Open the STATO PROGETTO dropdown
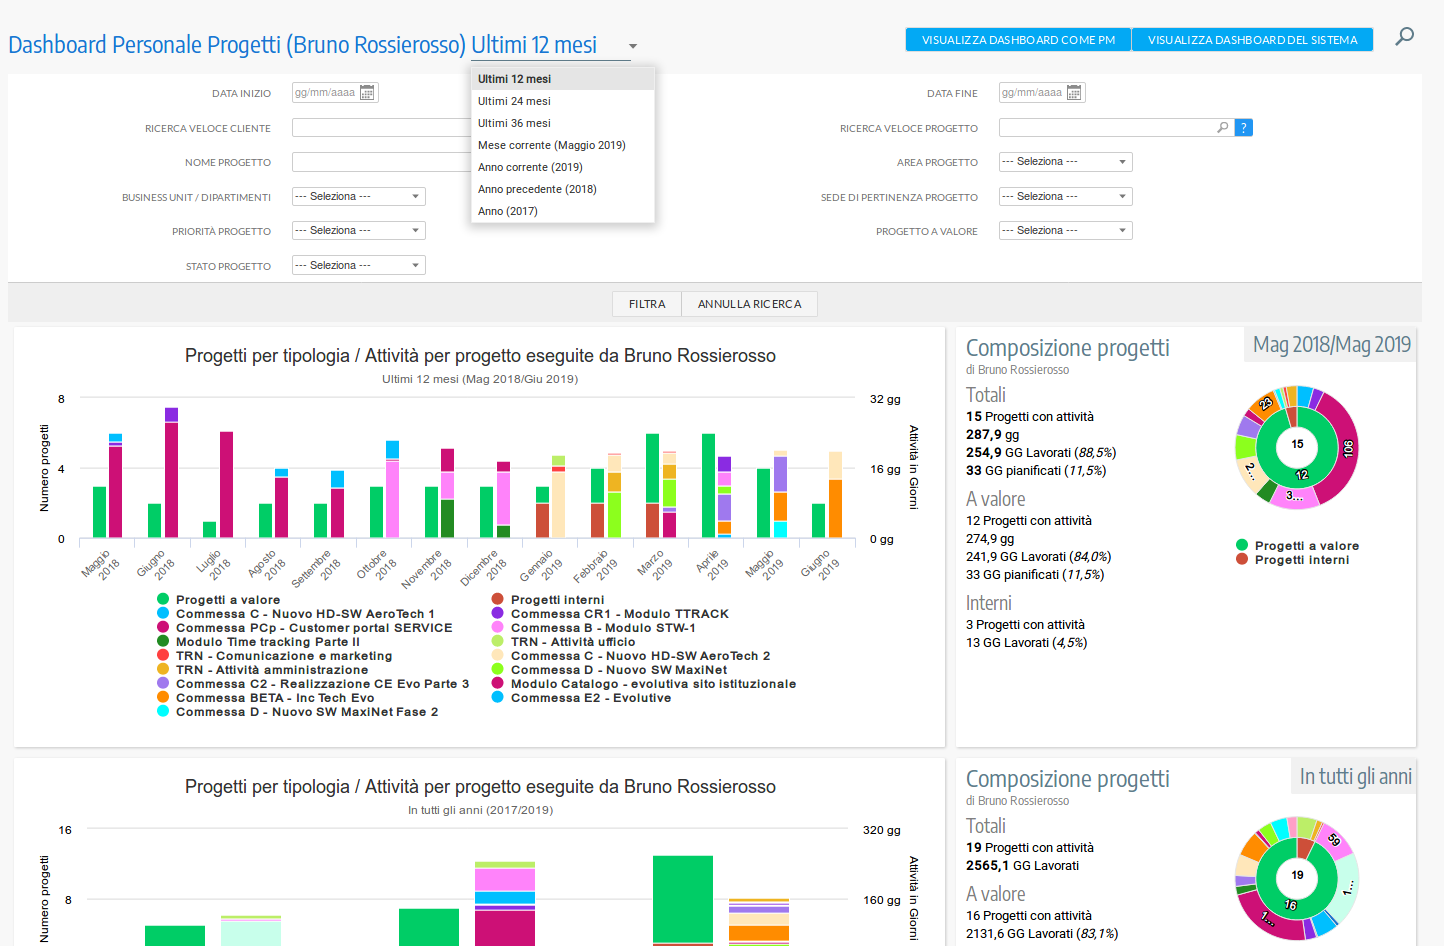Image resolution: width=1444 pixels, height=946 pixels. (x=358, y=264)
